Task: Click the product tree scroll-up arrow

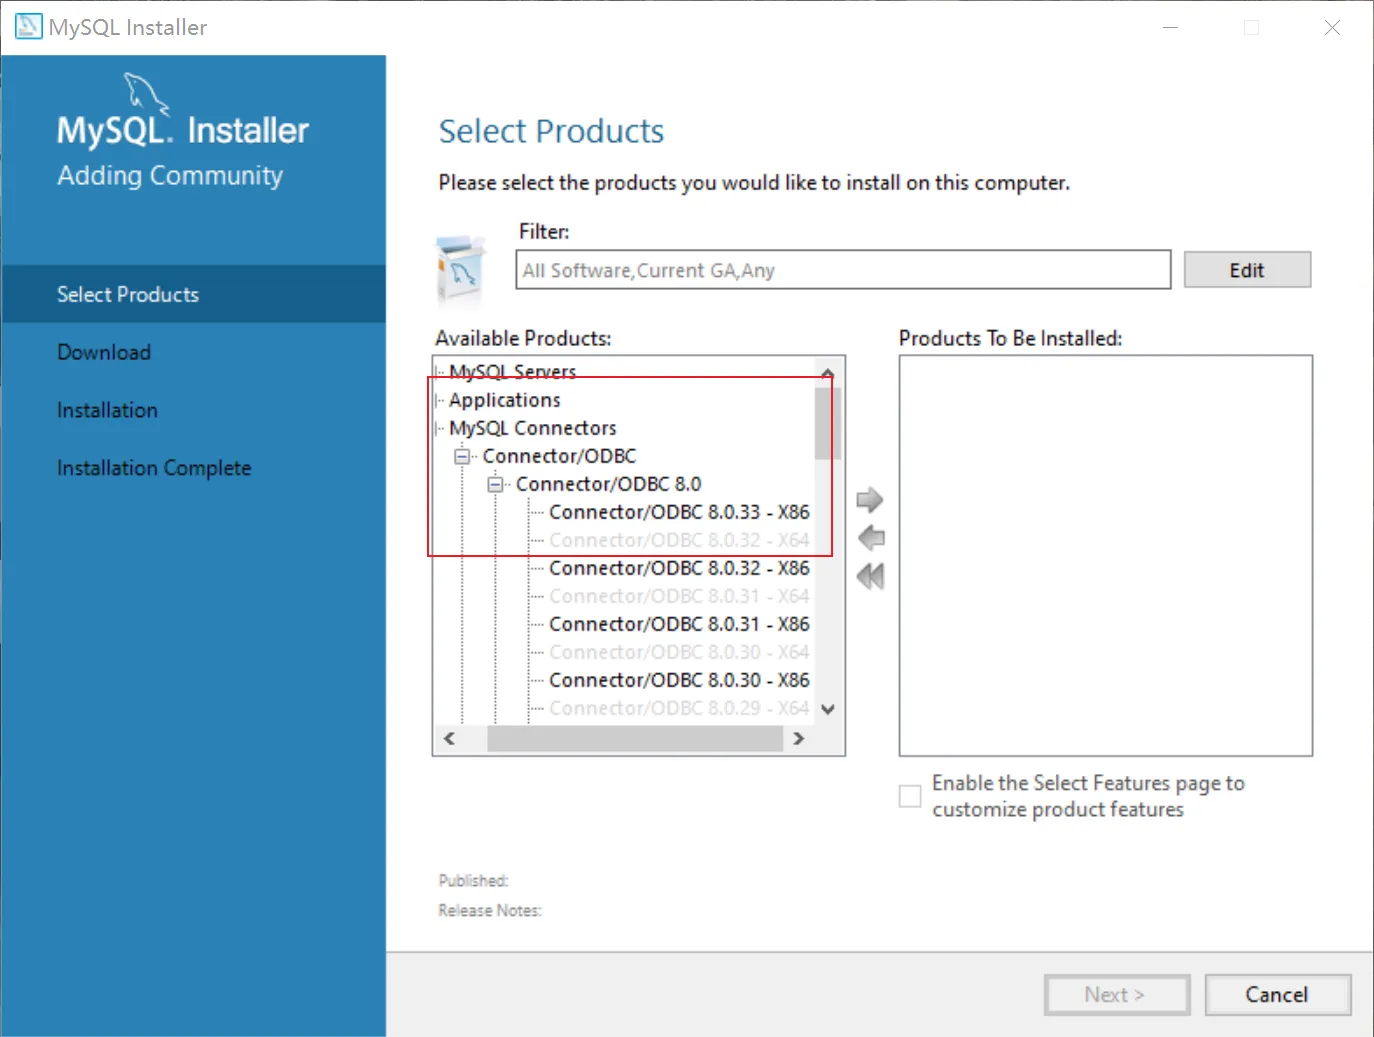Action: pos(828,372)
